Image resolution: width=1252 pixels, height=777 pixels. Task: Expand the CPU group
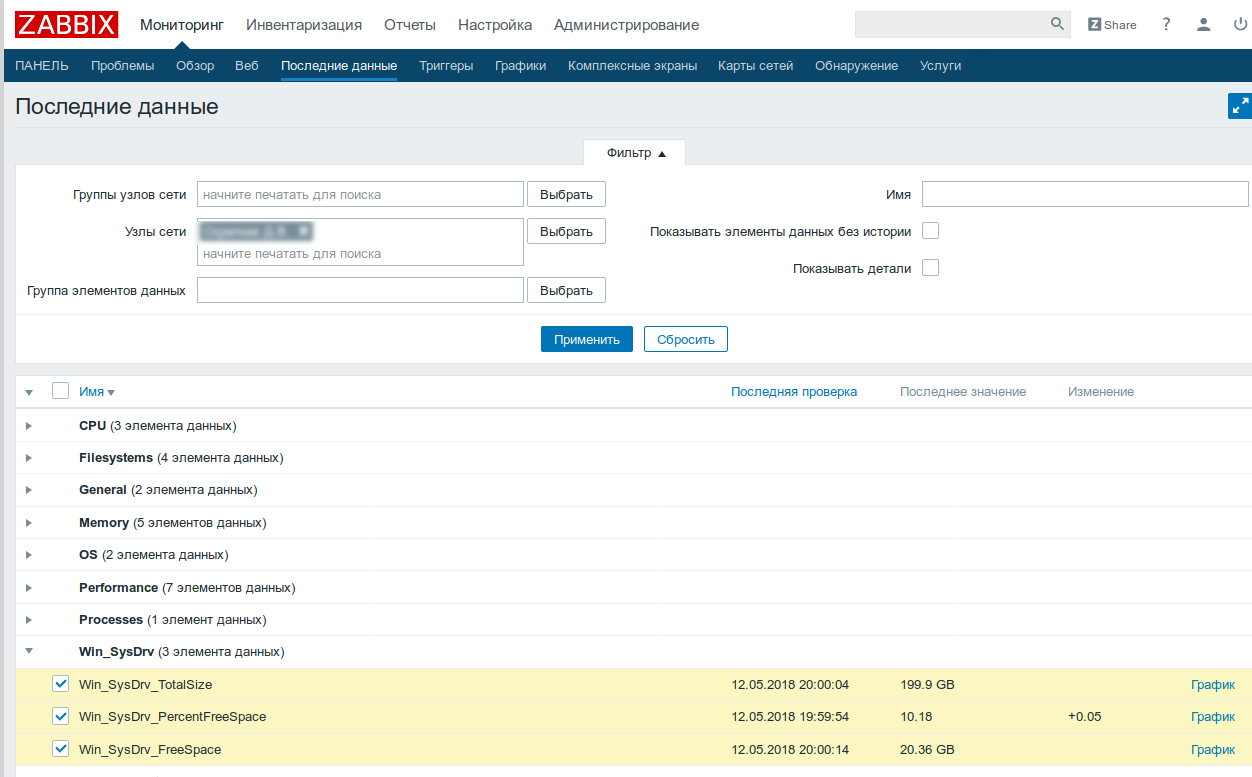[29, 426]
